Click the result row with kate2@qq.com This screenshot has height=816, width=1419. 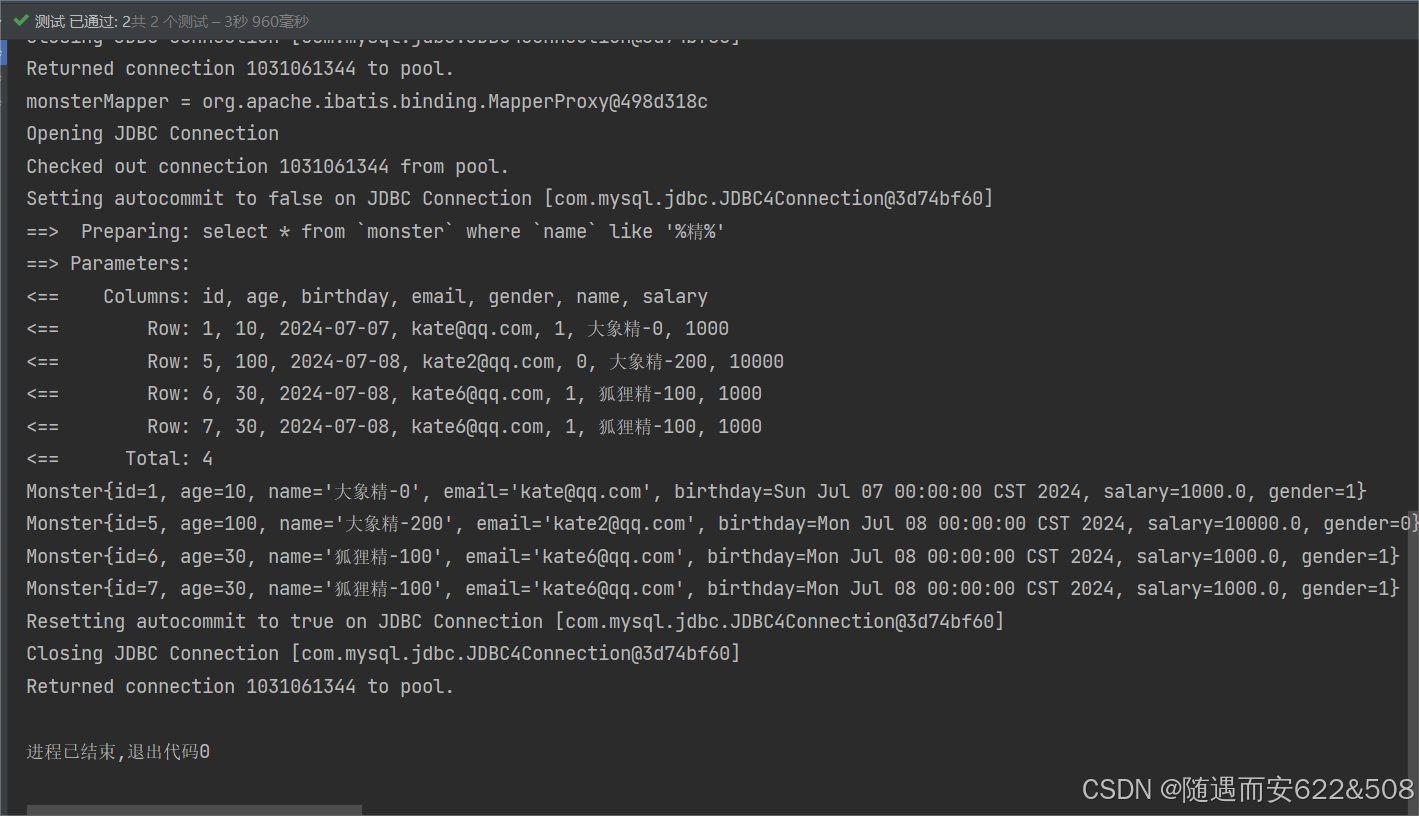pyautogui.click(x=405, y=361)
